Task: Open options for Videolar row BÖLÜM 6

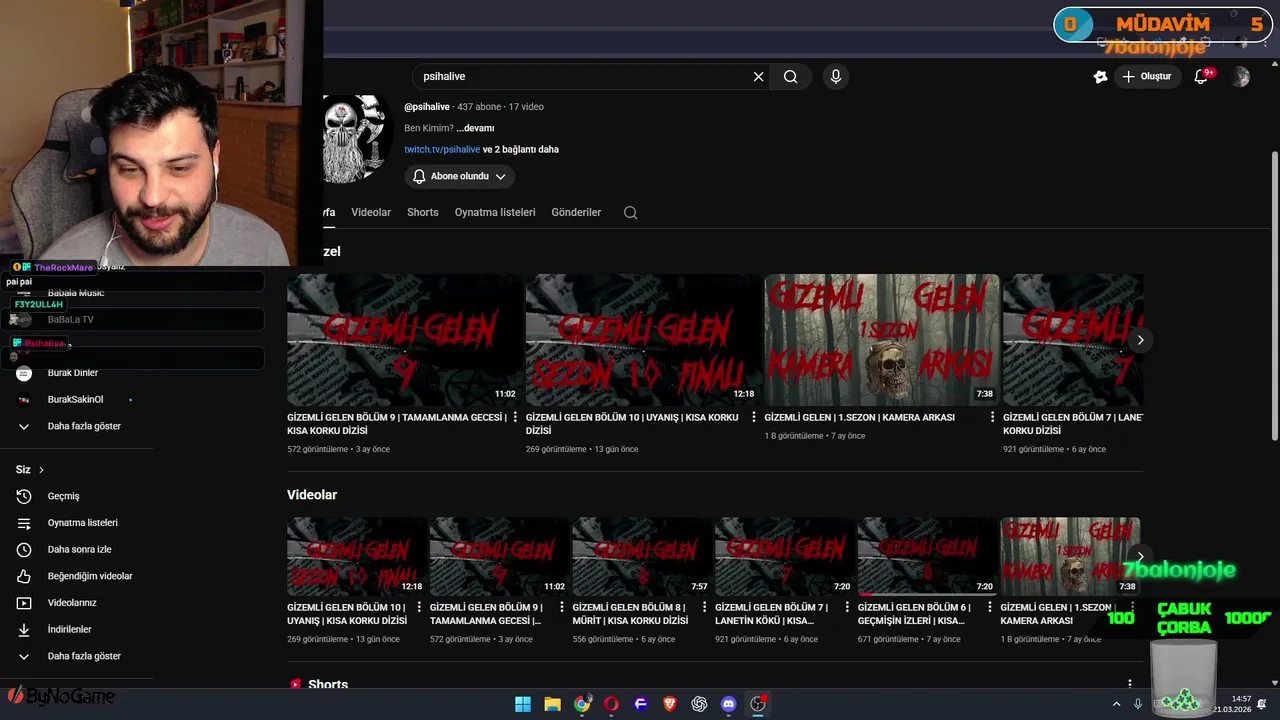Action: coord(990,607)
